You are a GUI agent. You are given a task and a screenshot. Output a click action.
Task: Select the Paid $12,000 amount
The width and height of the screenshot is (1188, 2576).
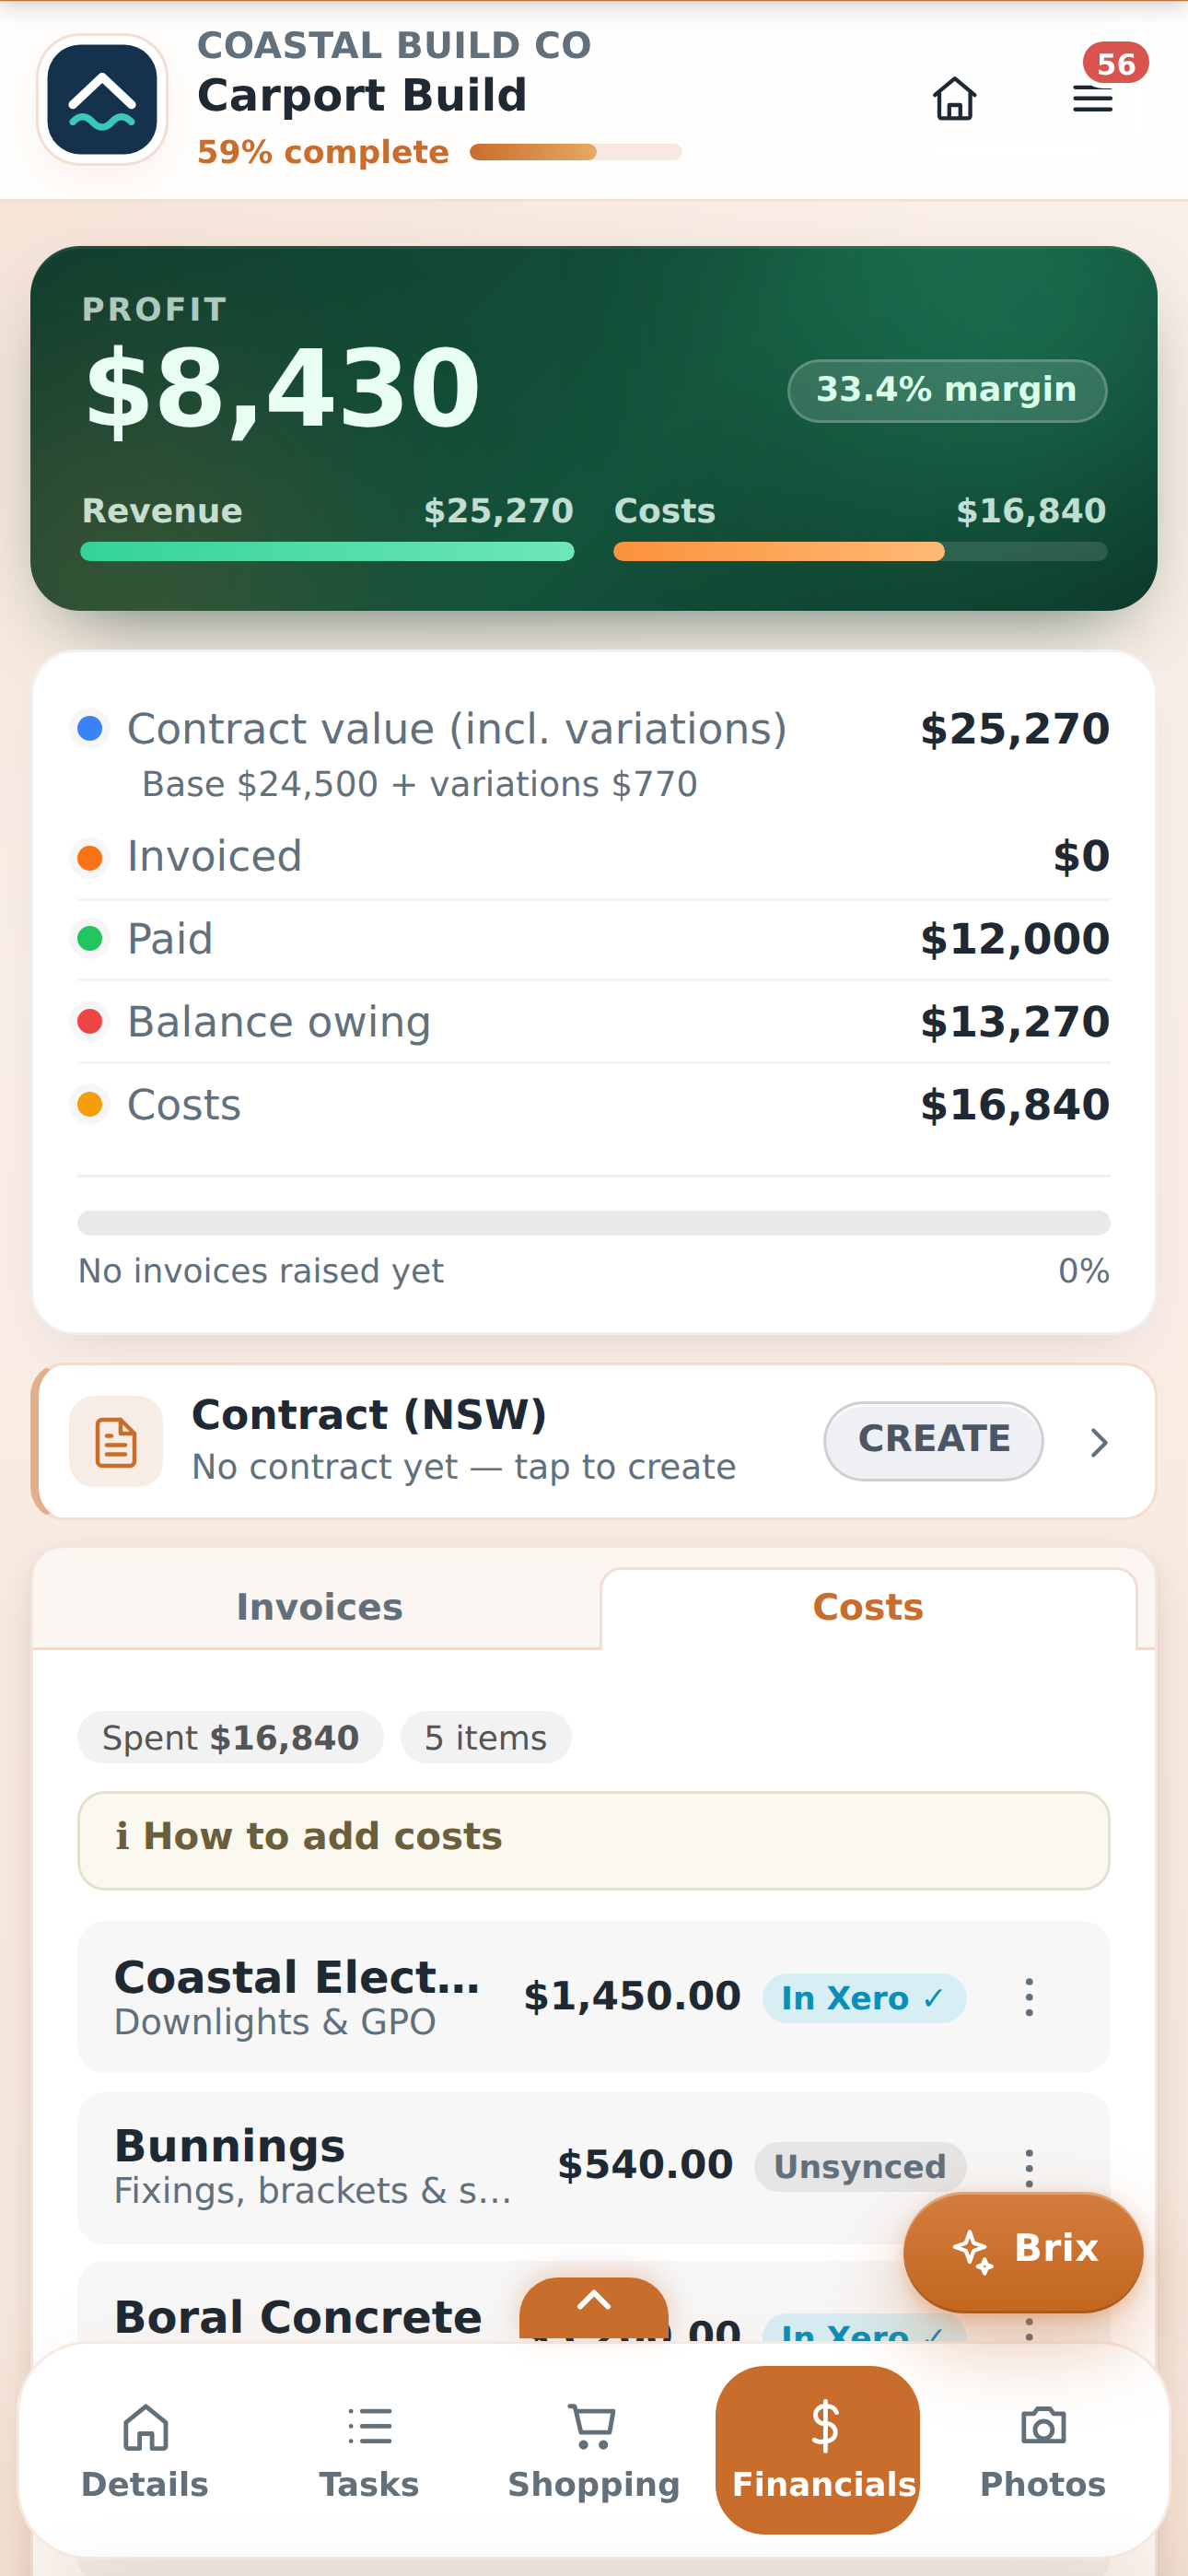(1015, 939)
